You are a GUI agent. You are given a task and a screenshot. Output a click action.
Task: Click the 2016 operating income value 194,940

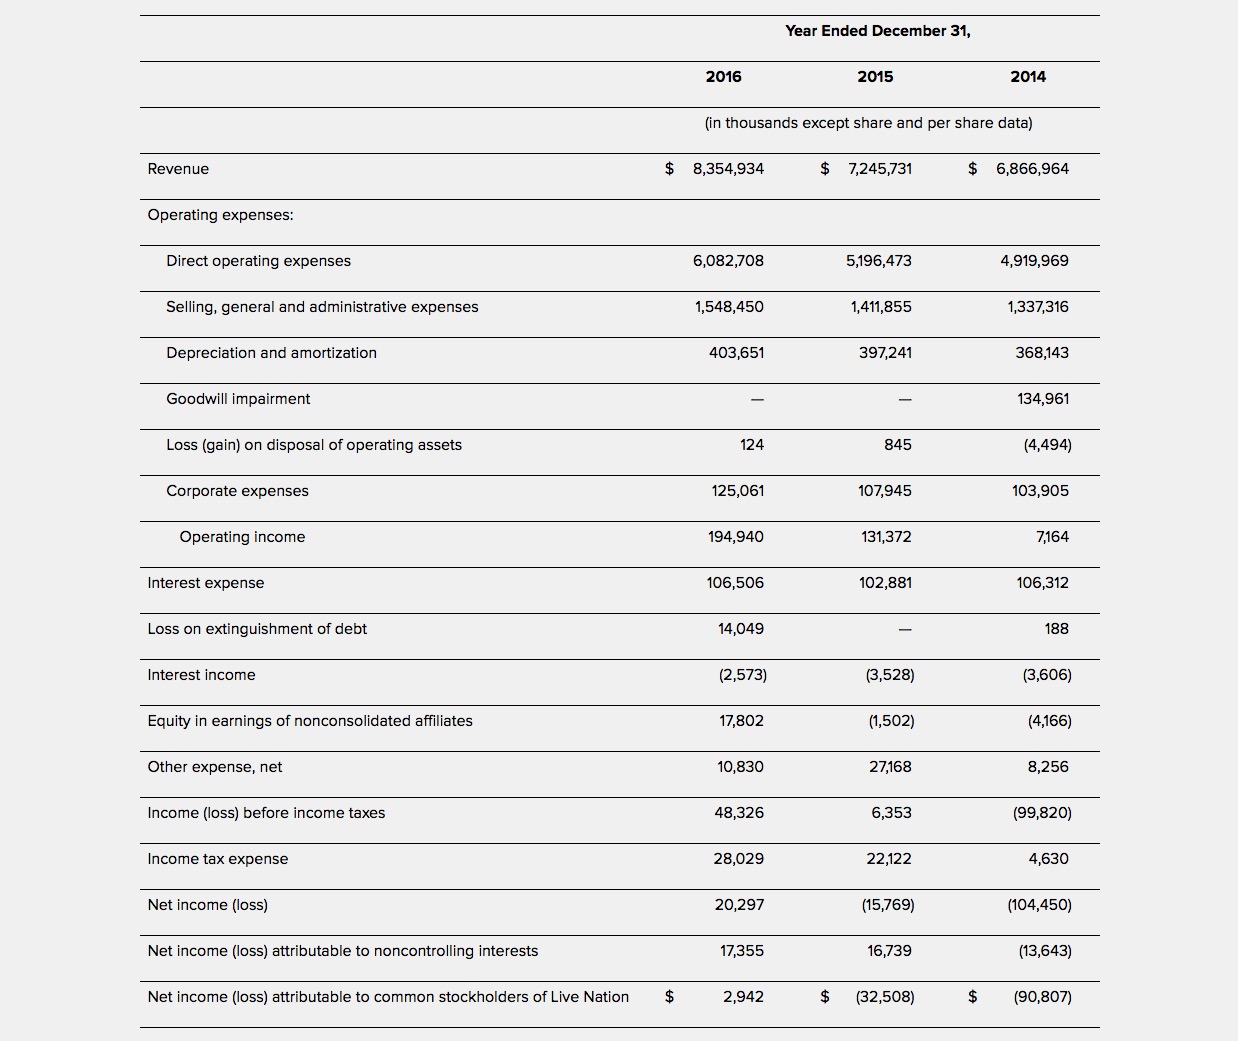tap(736, 537)
